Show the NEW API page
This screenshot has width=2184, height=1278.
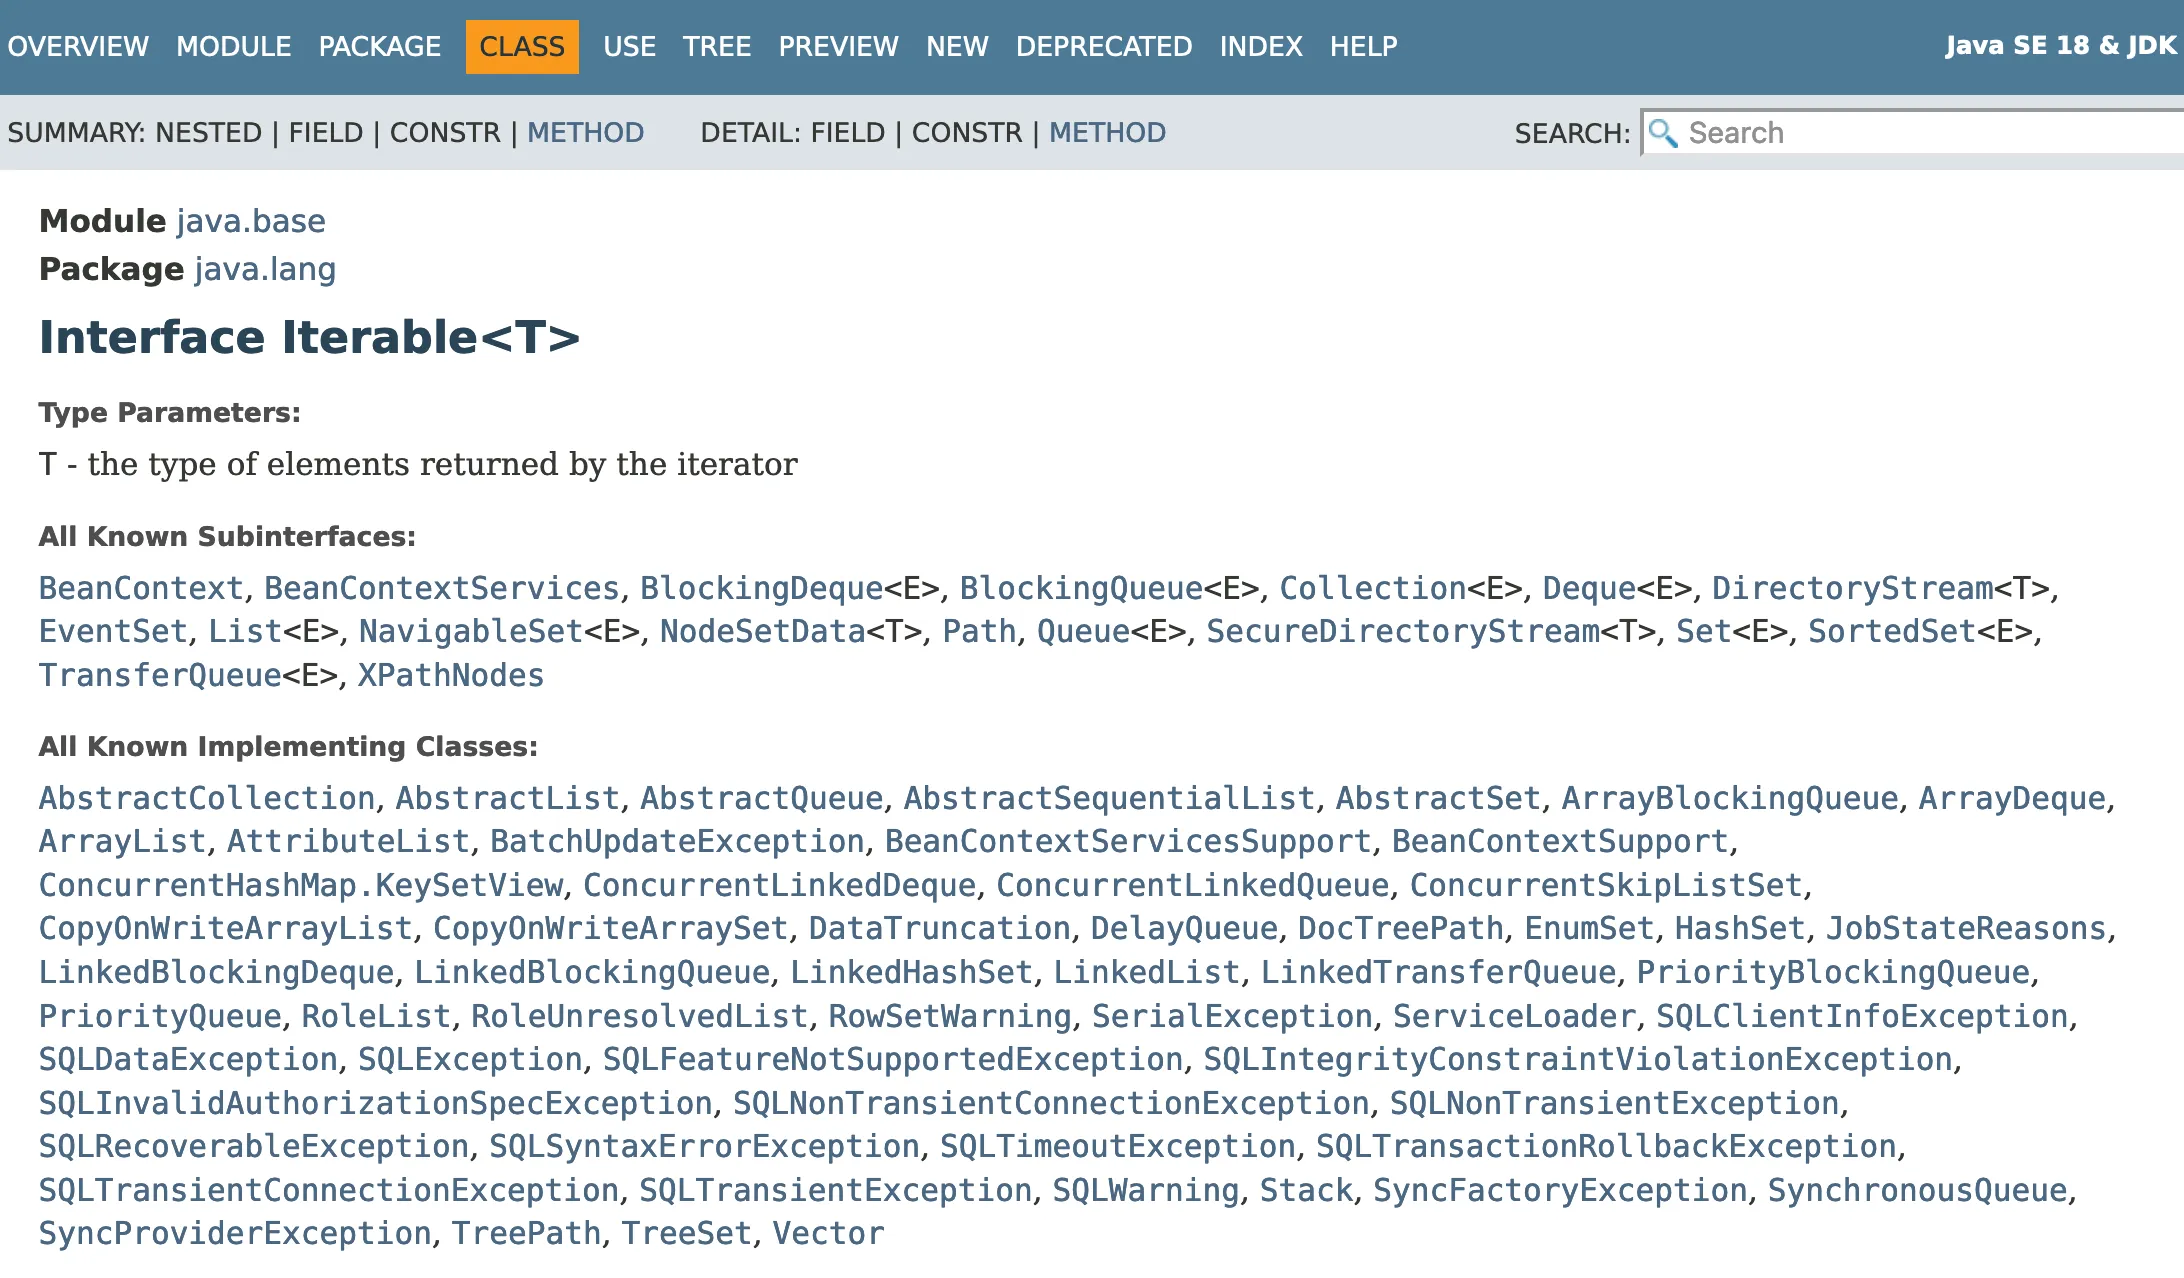pyautogui.click(x=957, y=46)
